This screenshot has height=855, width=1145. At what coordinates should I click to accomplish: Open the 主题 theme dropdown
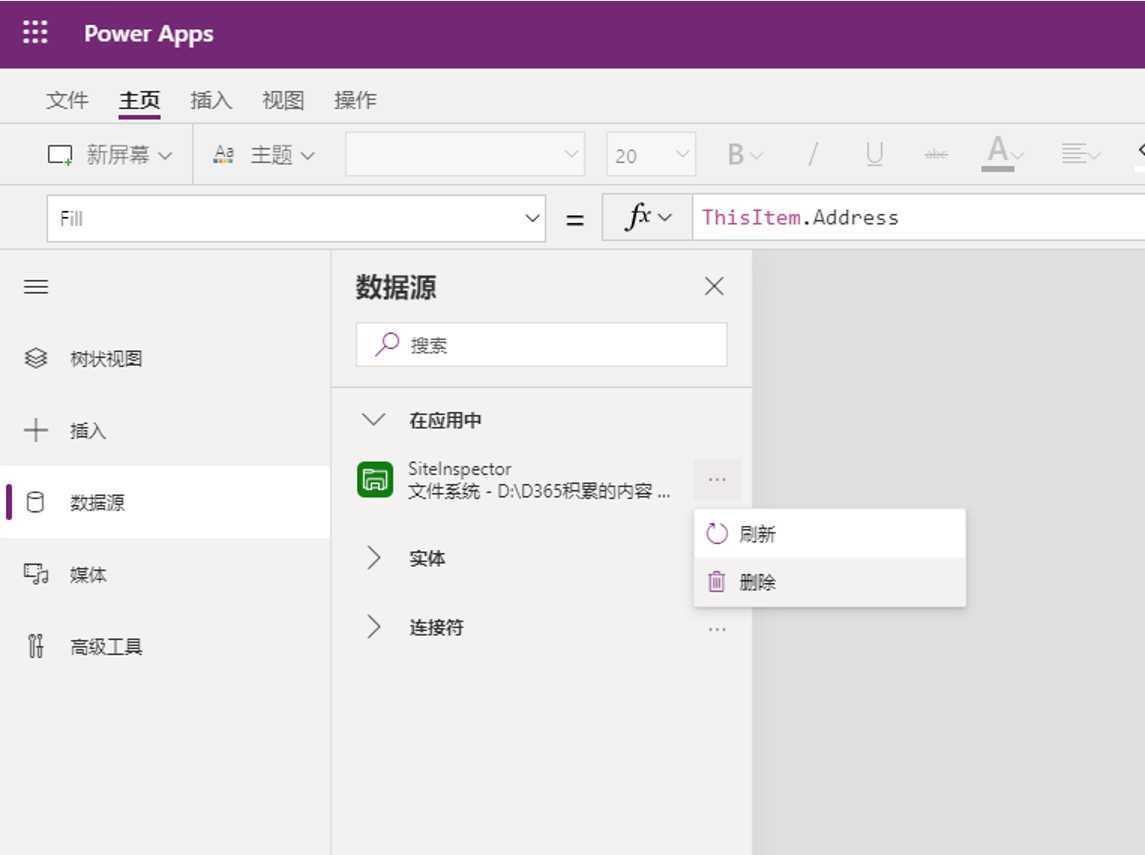point(264,155)
